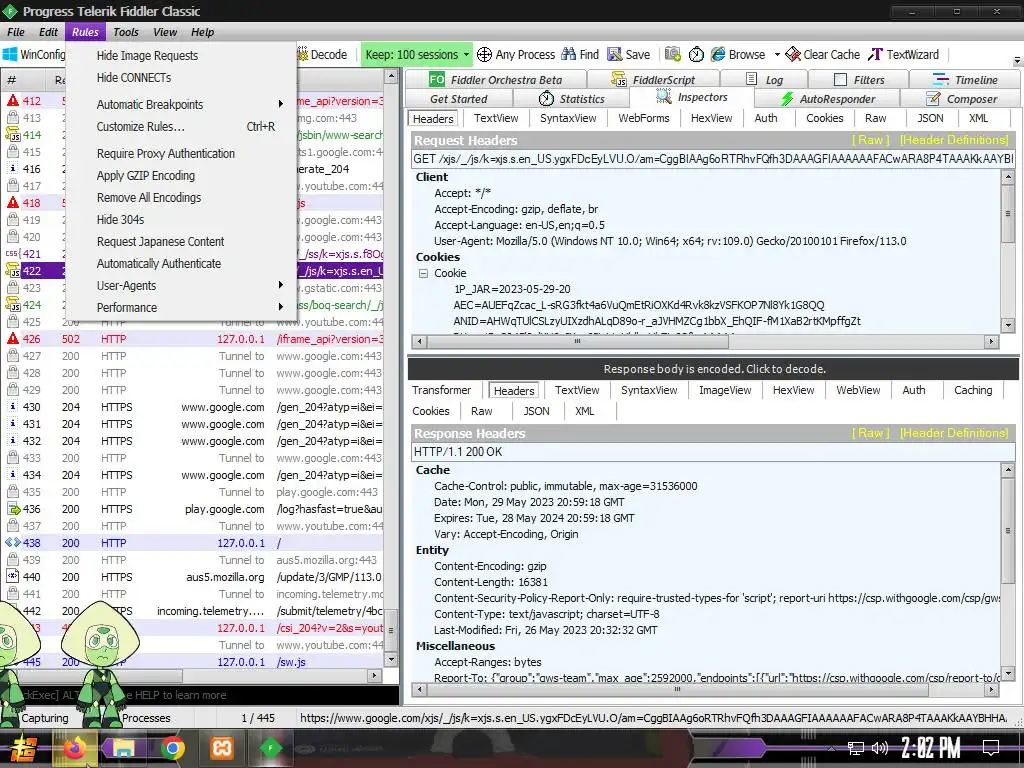The width and height of the screenshot is (1024, 768).
Task: Click the Any Process crosshair icon
Action: click(x=484, y=55)
